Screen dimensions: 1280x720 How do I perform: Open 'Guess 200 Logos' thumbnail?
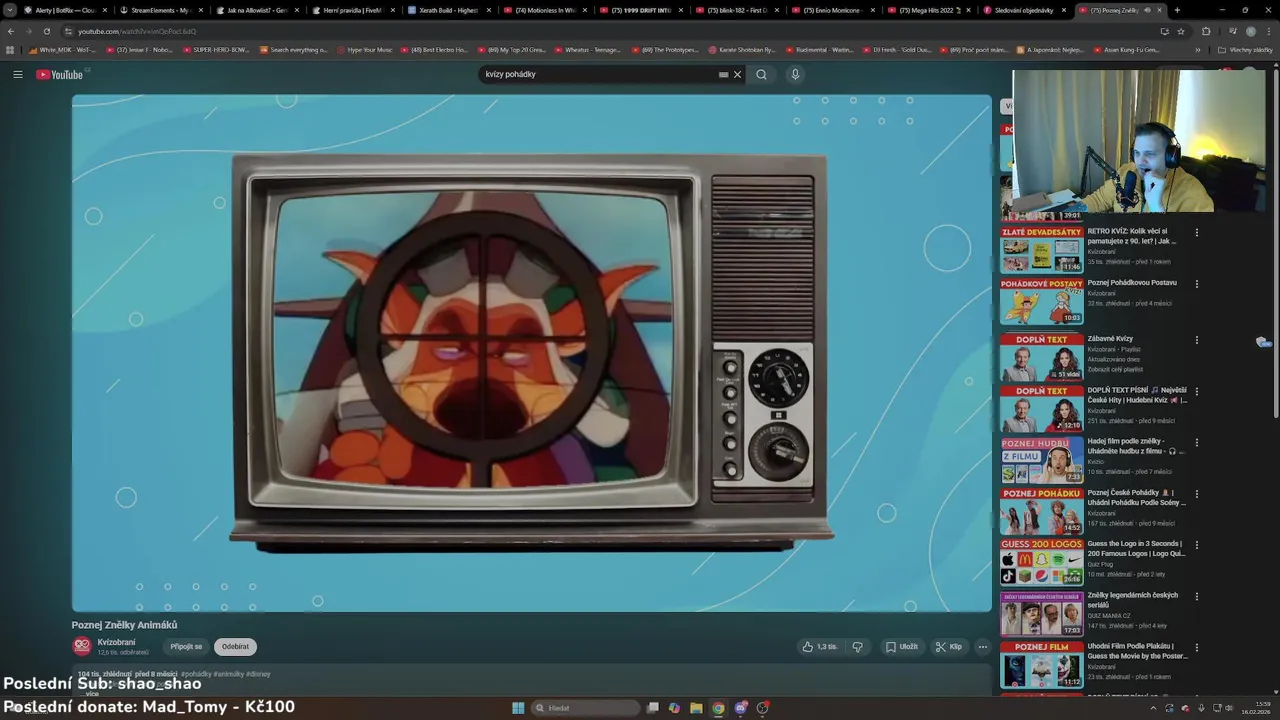tap(1042, 562)
